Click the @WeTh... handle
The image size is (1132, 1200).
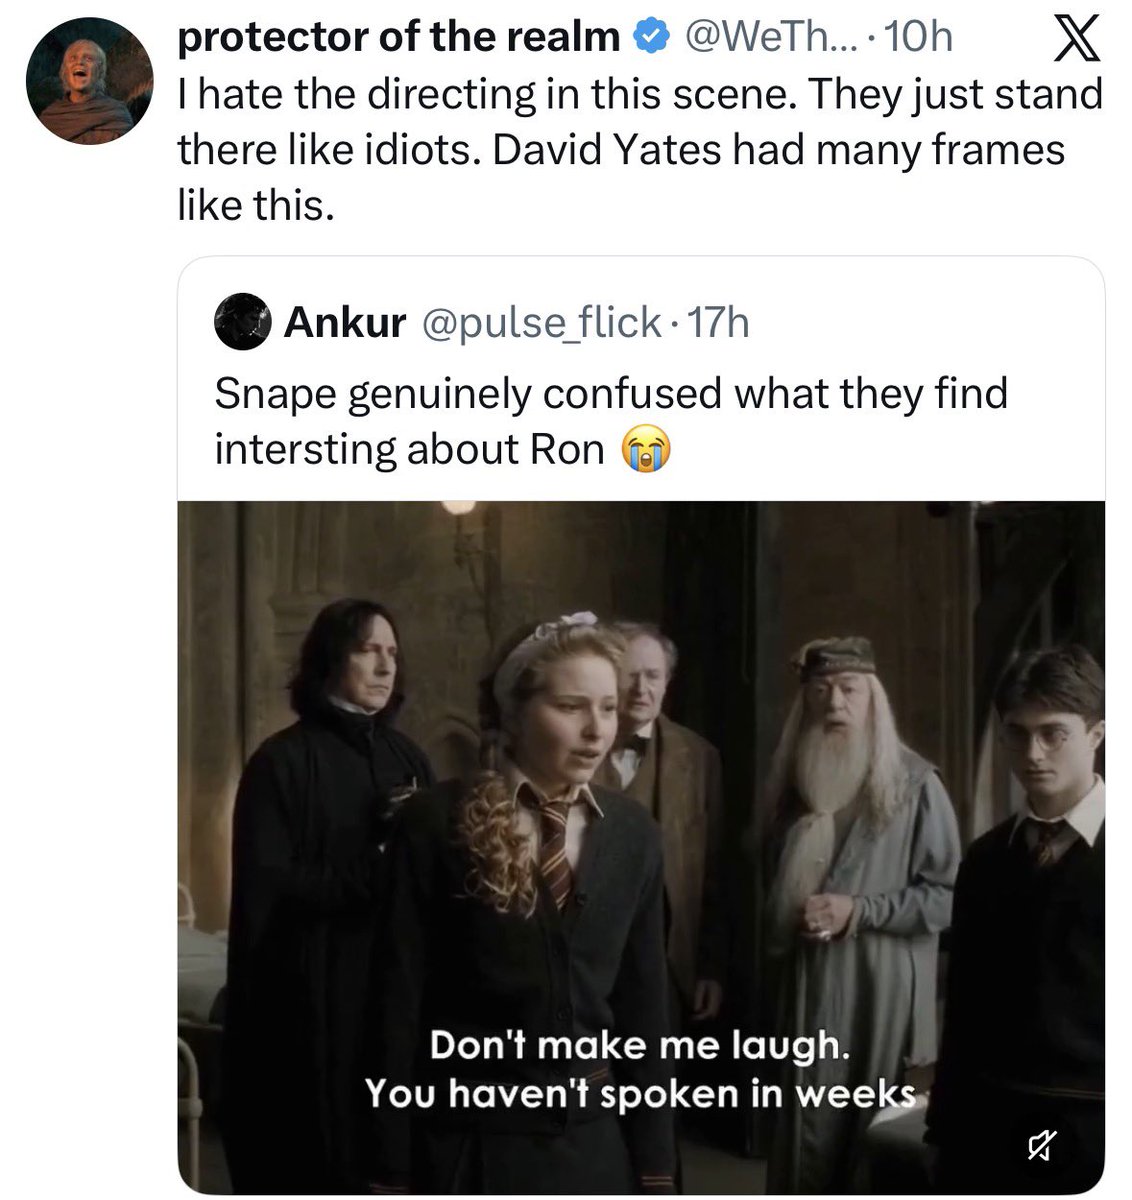tap(768, 38)
